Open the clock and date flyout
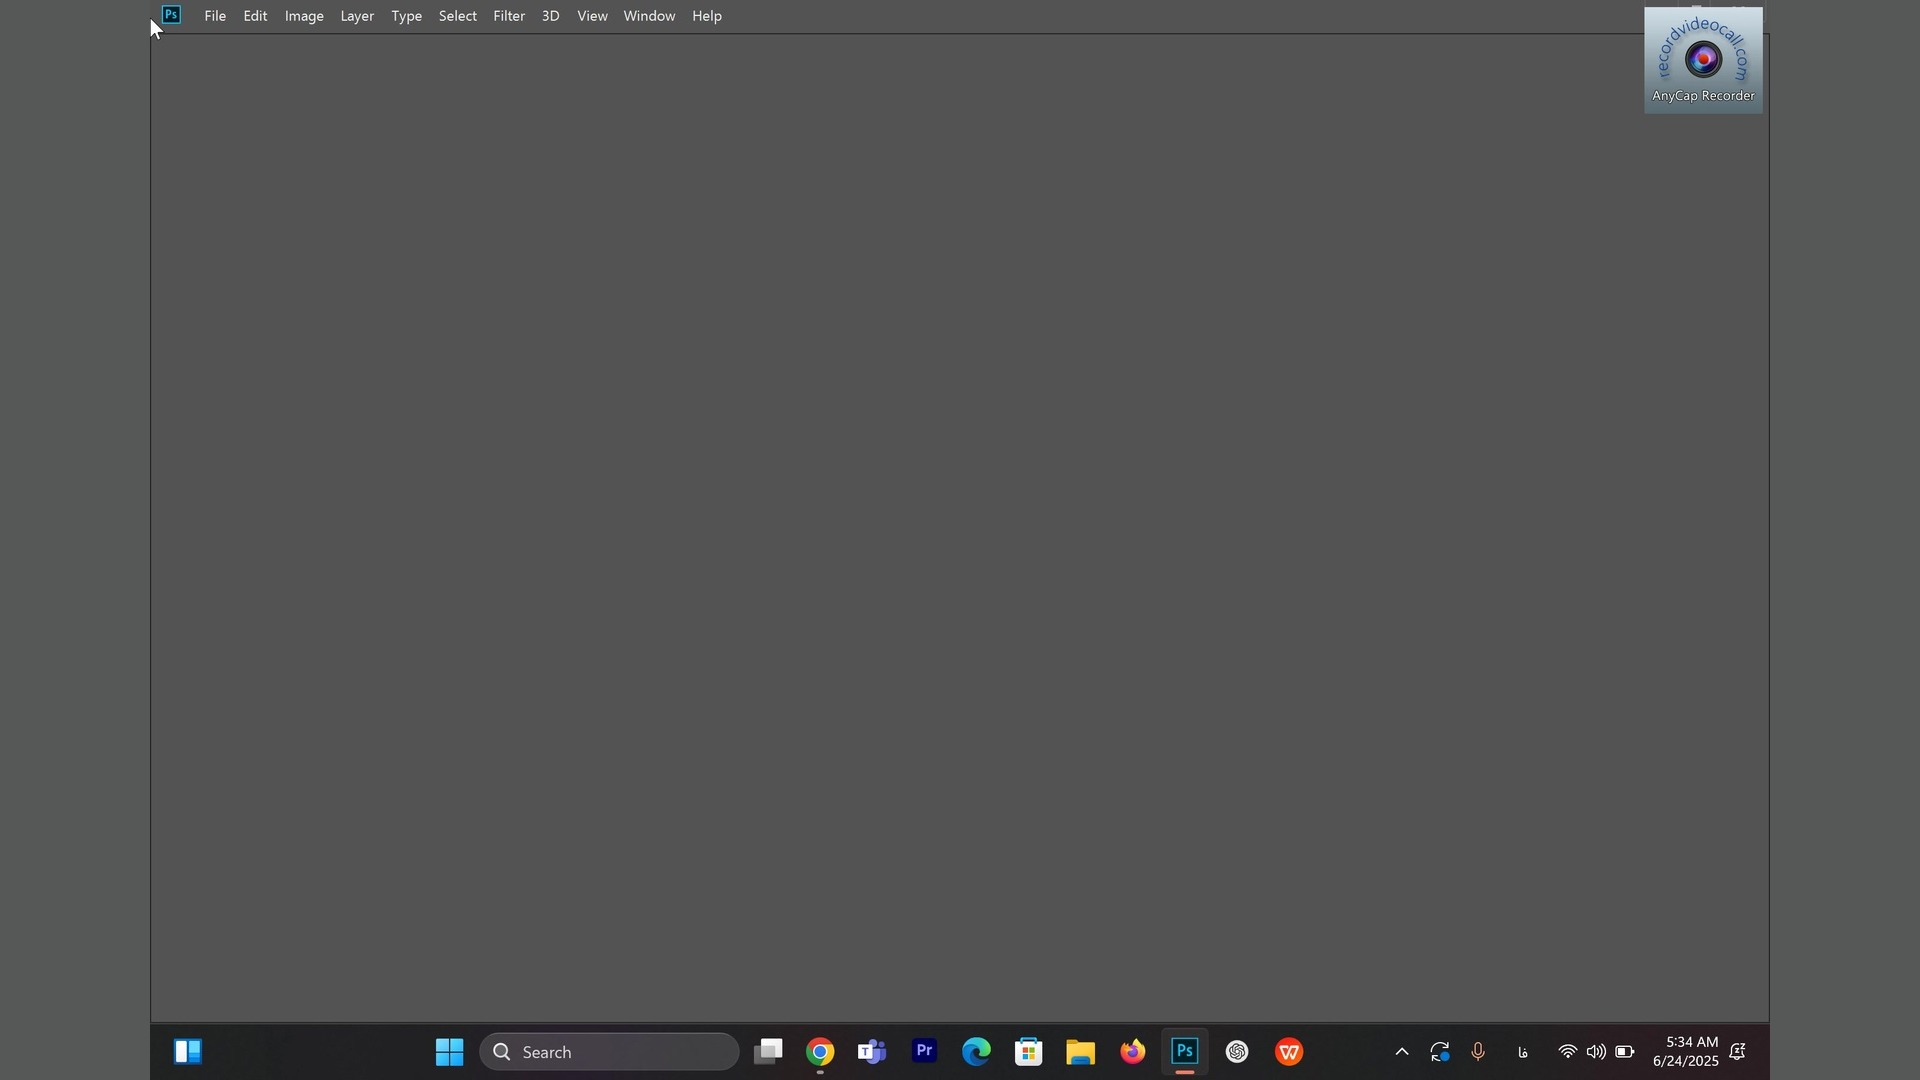This screenshot has height=1080, width=1920. [1686, 1052]
